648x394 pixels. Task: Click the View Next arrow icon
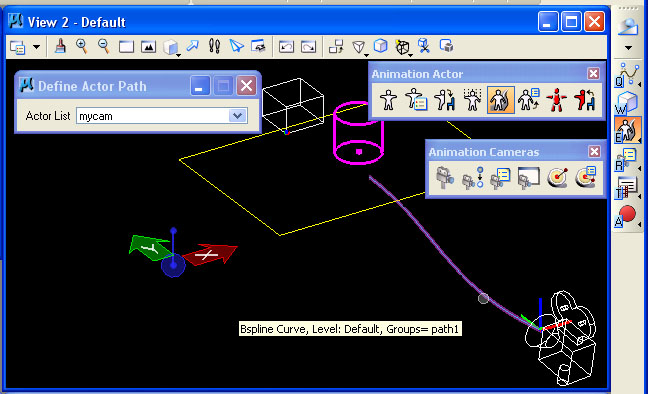308,46
